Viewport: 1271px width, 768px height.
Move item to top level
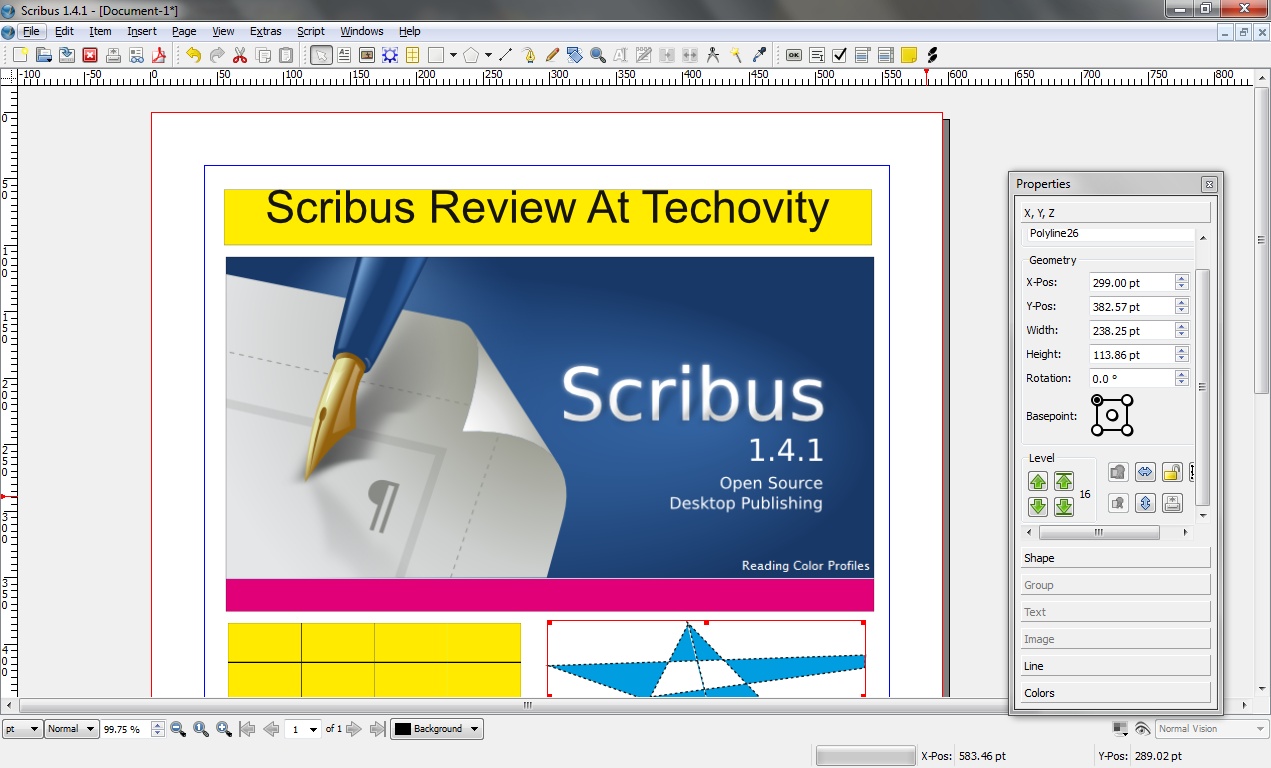click(1064, 482)
